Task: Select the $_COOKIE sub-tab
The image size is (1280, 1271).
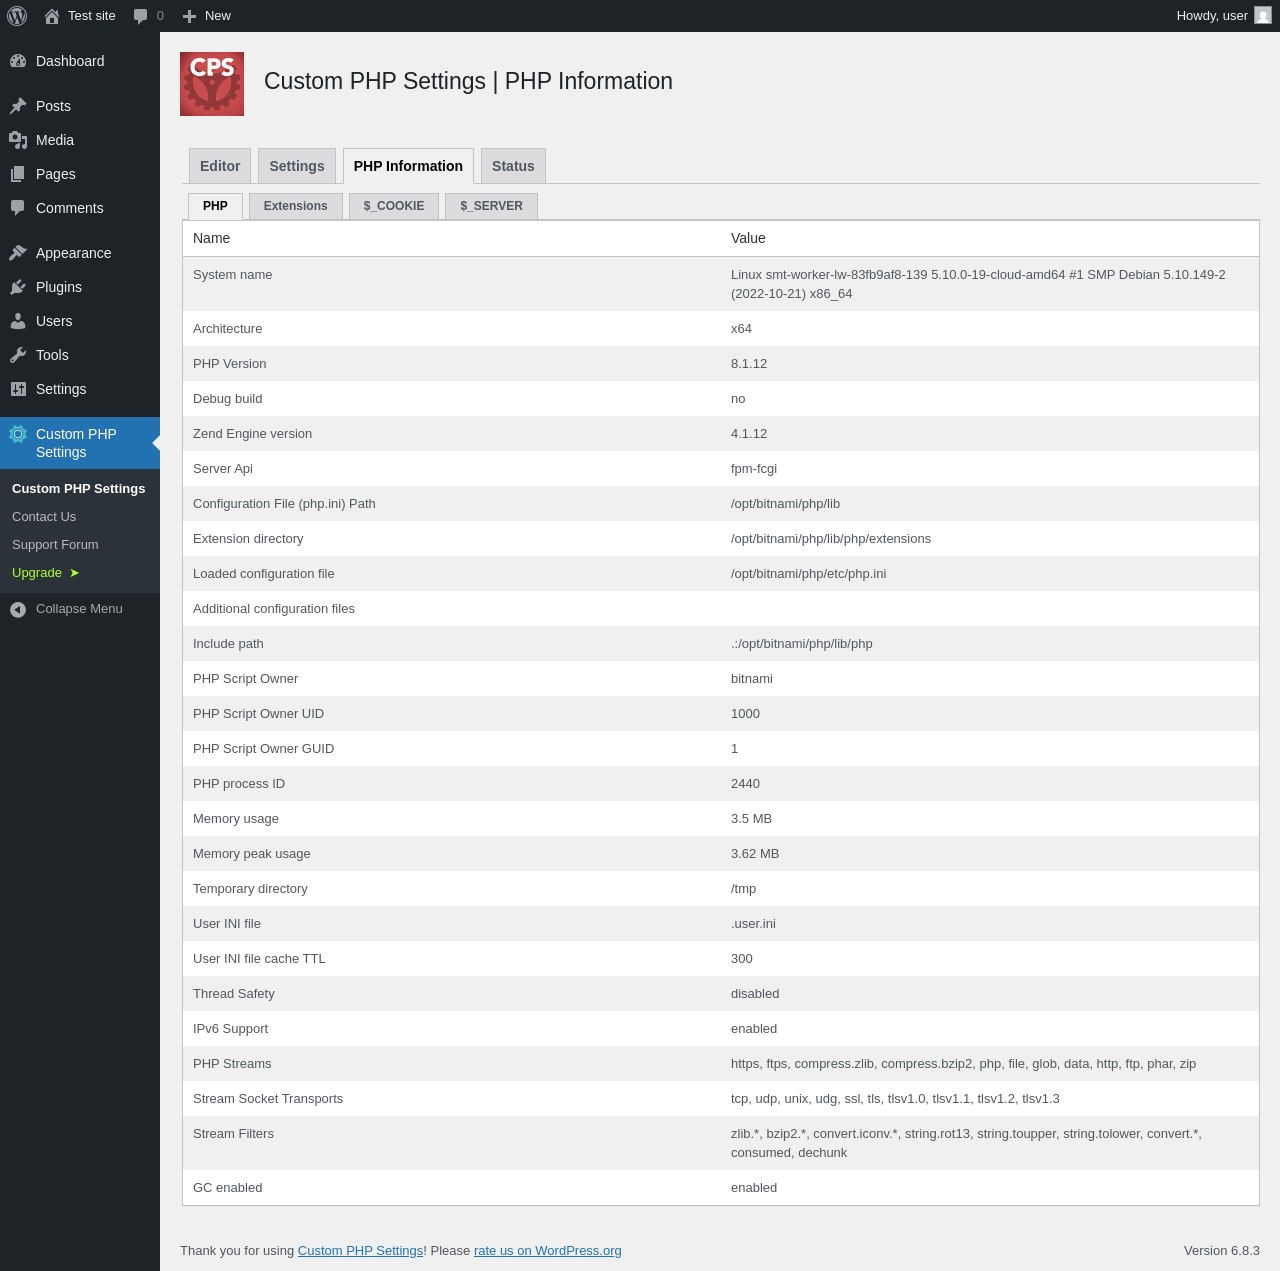Action: (394, 206)
